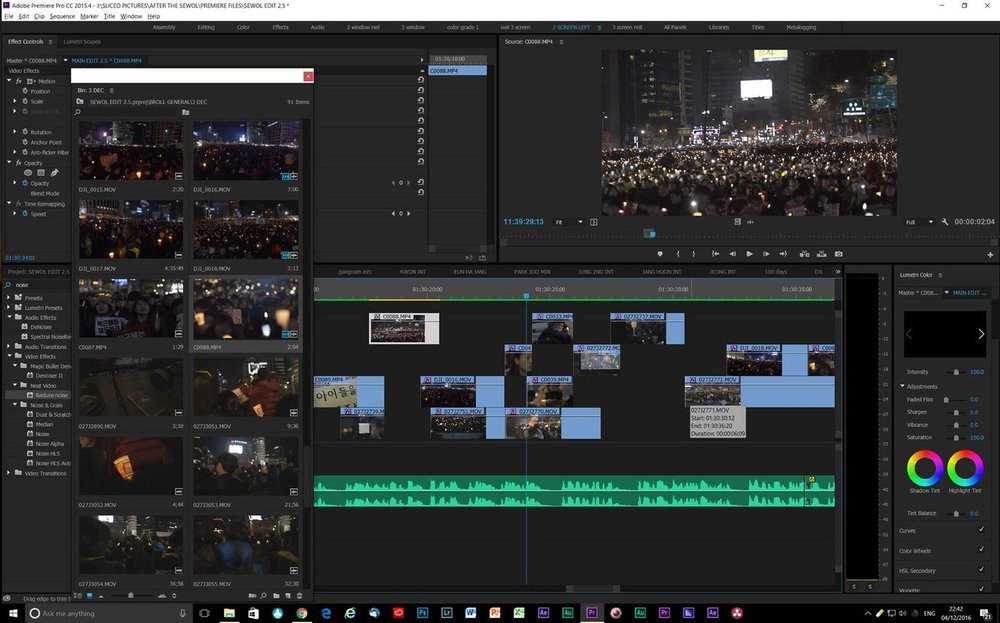Expand the Presets folder in Effects panel

[x=9, y=298]
